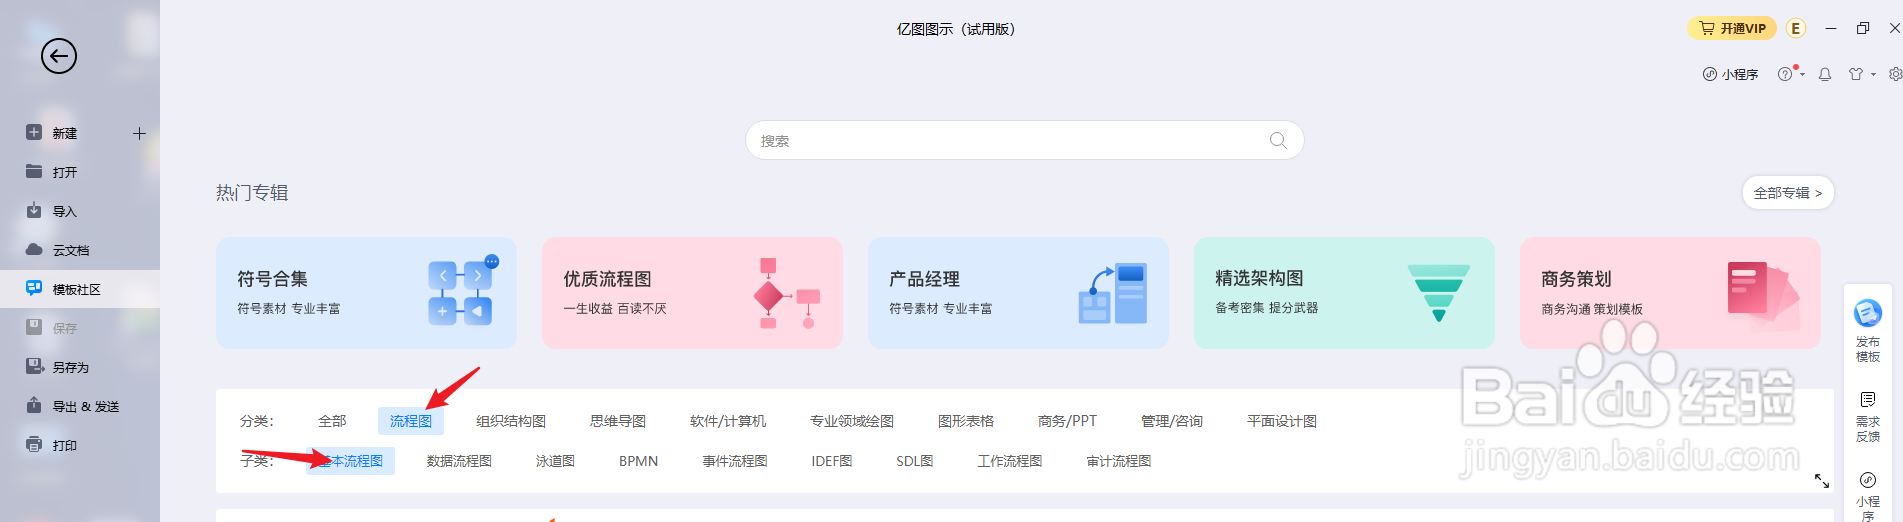Click the 另存为 disk icon

point(34,366)
